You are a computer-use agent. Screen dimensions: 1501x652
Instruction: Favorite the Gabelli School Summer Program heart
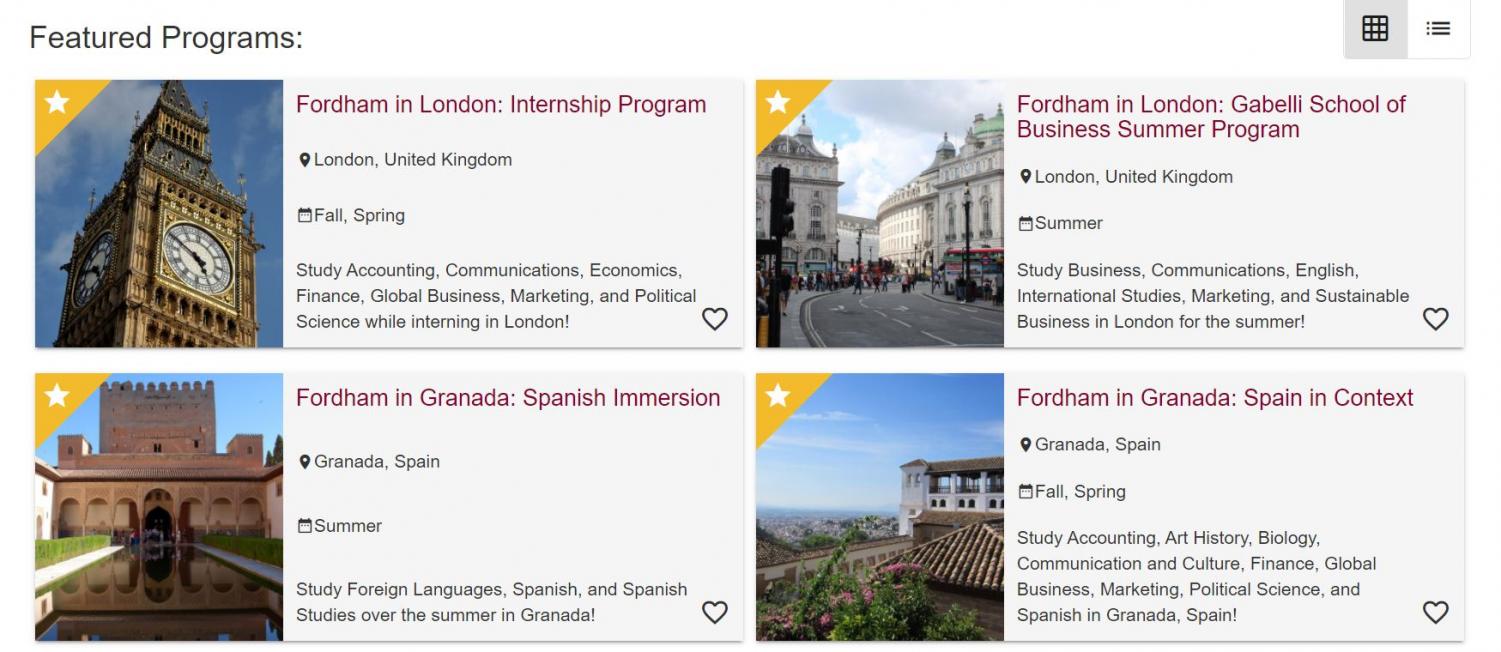[x=1435, y=319]
